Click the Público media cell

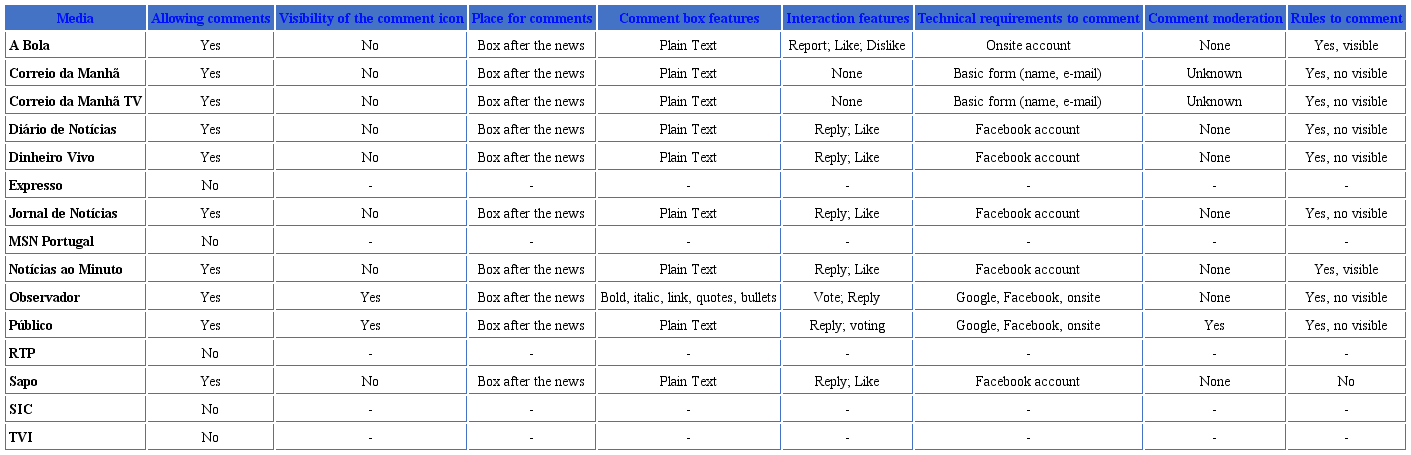(x=31, y=325)
